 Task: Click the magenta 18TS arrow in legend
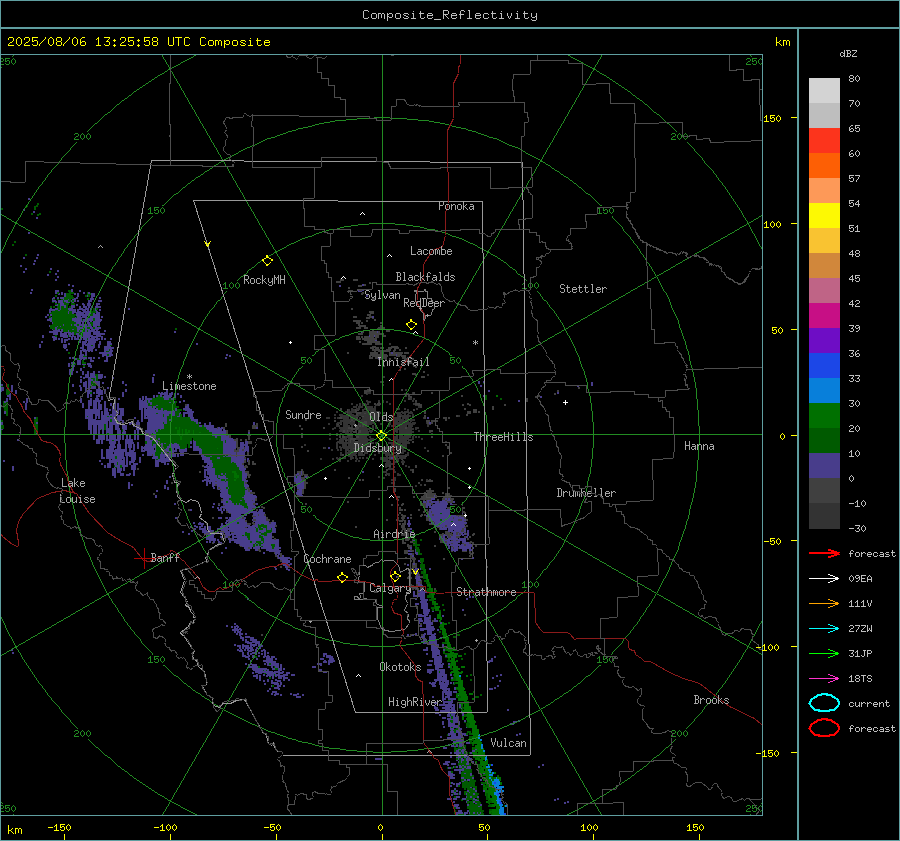[824, 679]
